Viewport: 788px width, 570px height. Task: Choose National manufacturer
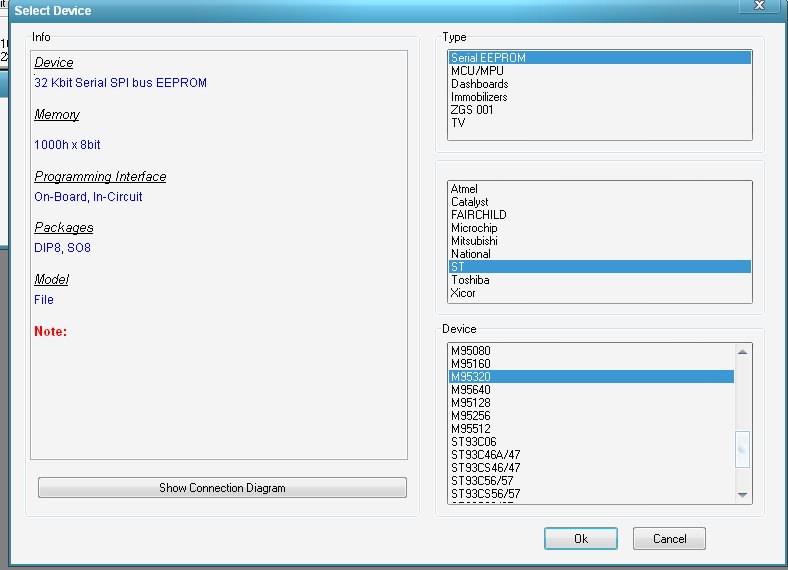600,254
